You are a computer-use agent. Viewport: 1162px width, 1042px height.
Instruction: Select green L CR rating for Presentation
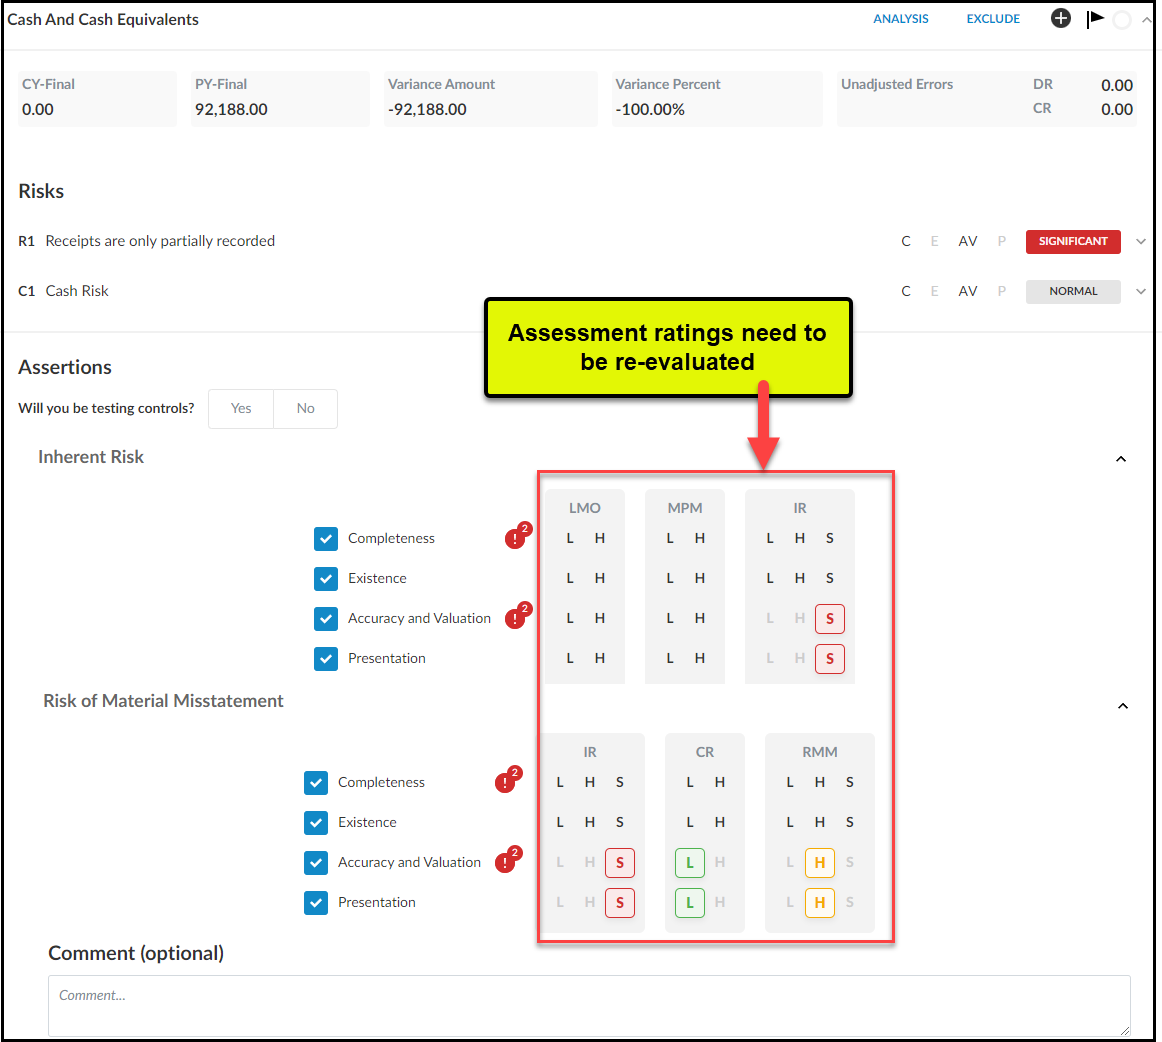(689, 903)
